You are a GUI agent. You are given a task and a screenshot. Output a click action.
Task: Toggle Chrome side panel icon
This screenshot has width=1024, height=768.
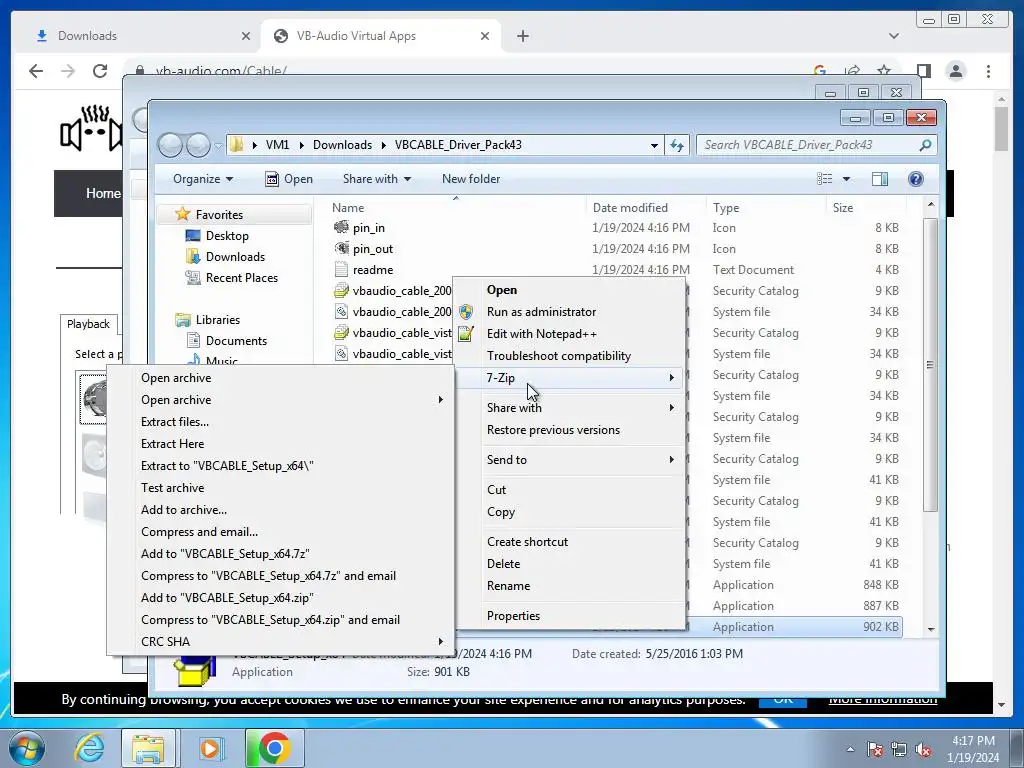pos(923,71)
